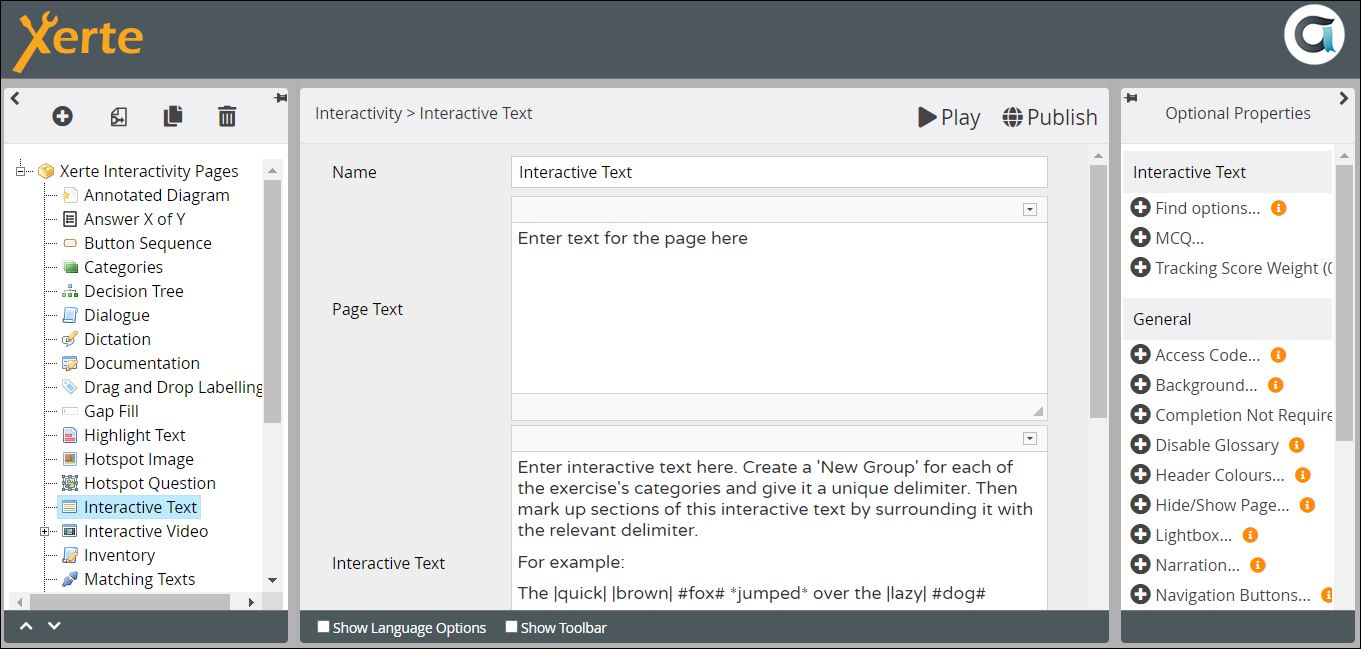Click the Play button
Screen dimensions: 1361x649
click(949, 117)
